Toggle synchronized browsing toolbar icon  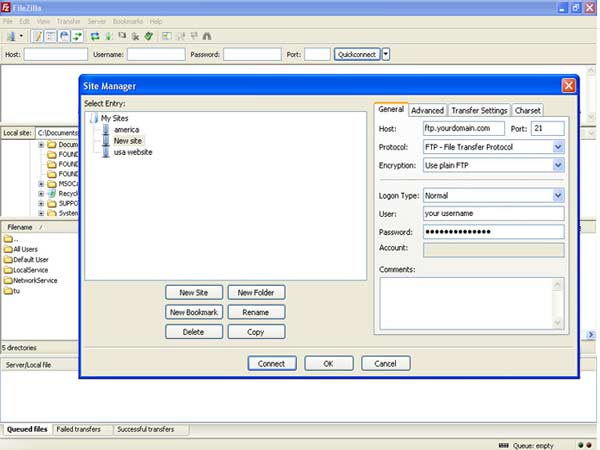194,36
